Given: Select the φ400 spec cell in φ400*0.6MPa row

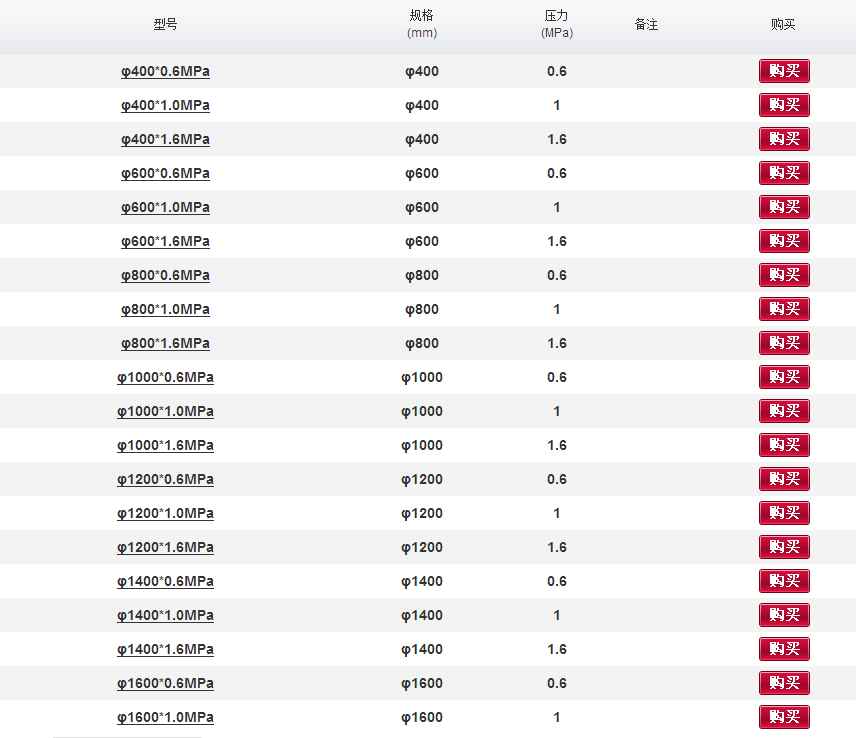Looking at the screenshot, I should [422, 72].
